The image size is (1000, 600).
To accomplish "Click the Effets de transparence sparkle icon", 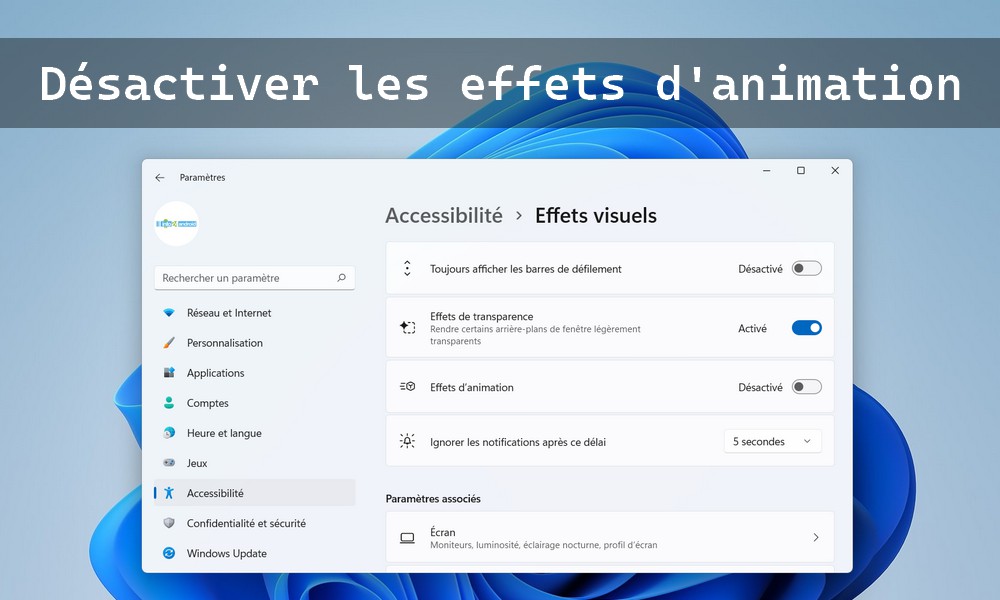I will pos(408,328).
